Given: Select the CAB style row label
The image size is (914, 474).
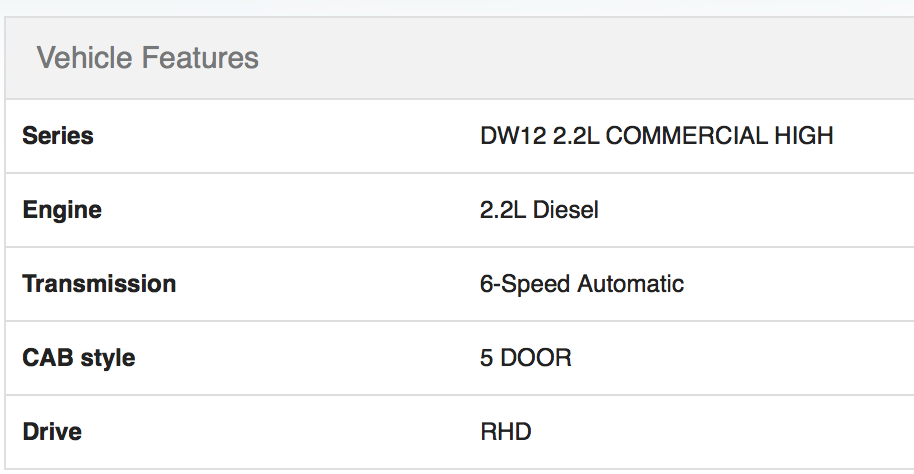Looking at the screenshot, I should pyautogui.click(x=79, y=358).
